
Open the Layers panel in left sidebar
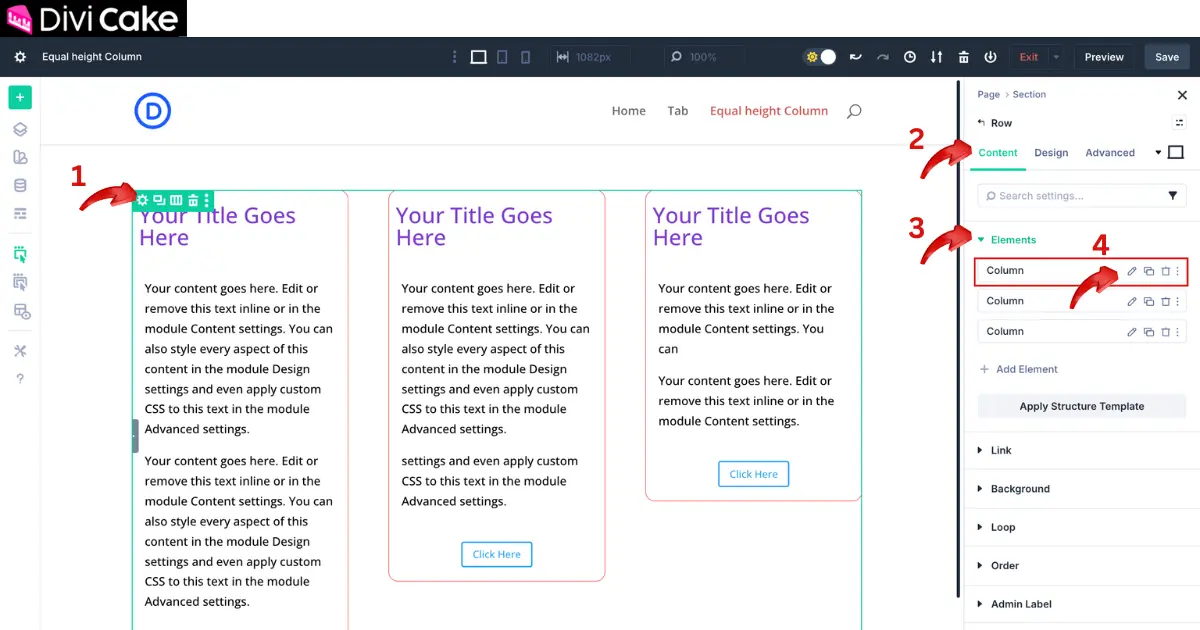pyautogui.click(x=20, y=129)
